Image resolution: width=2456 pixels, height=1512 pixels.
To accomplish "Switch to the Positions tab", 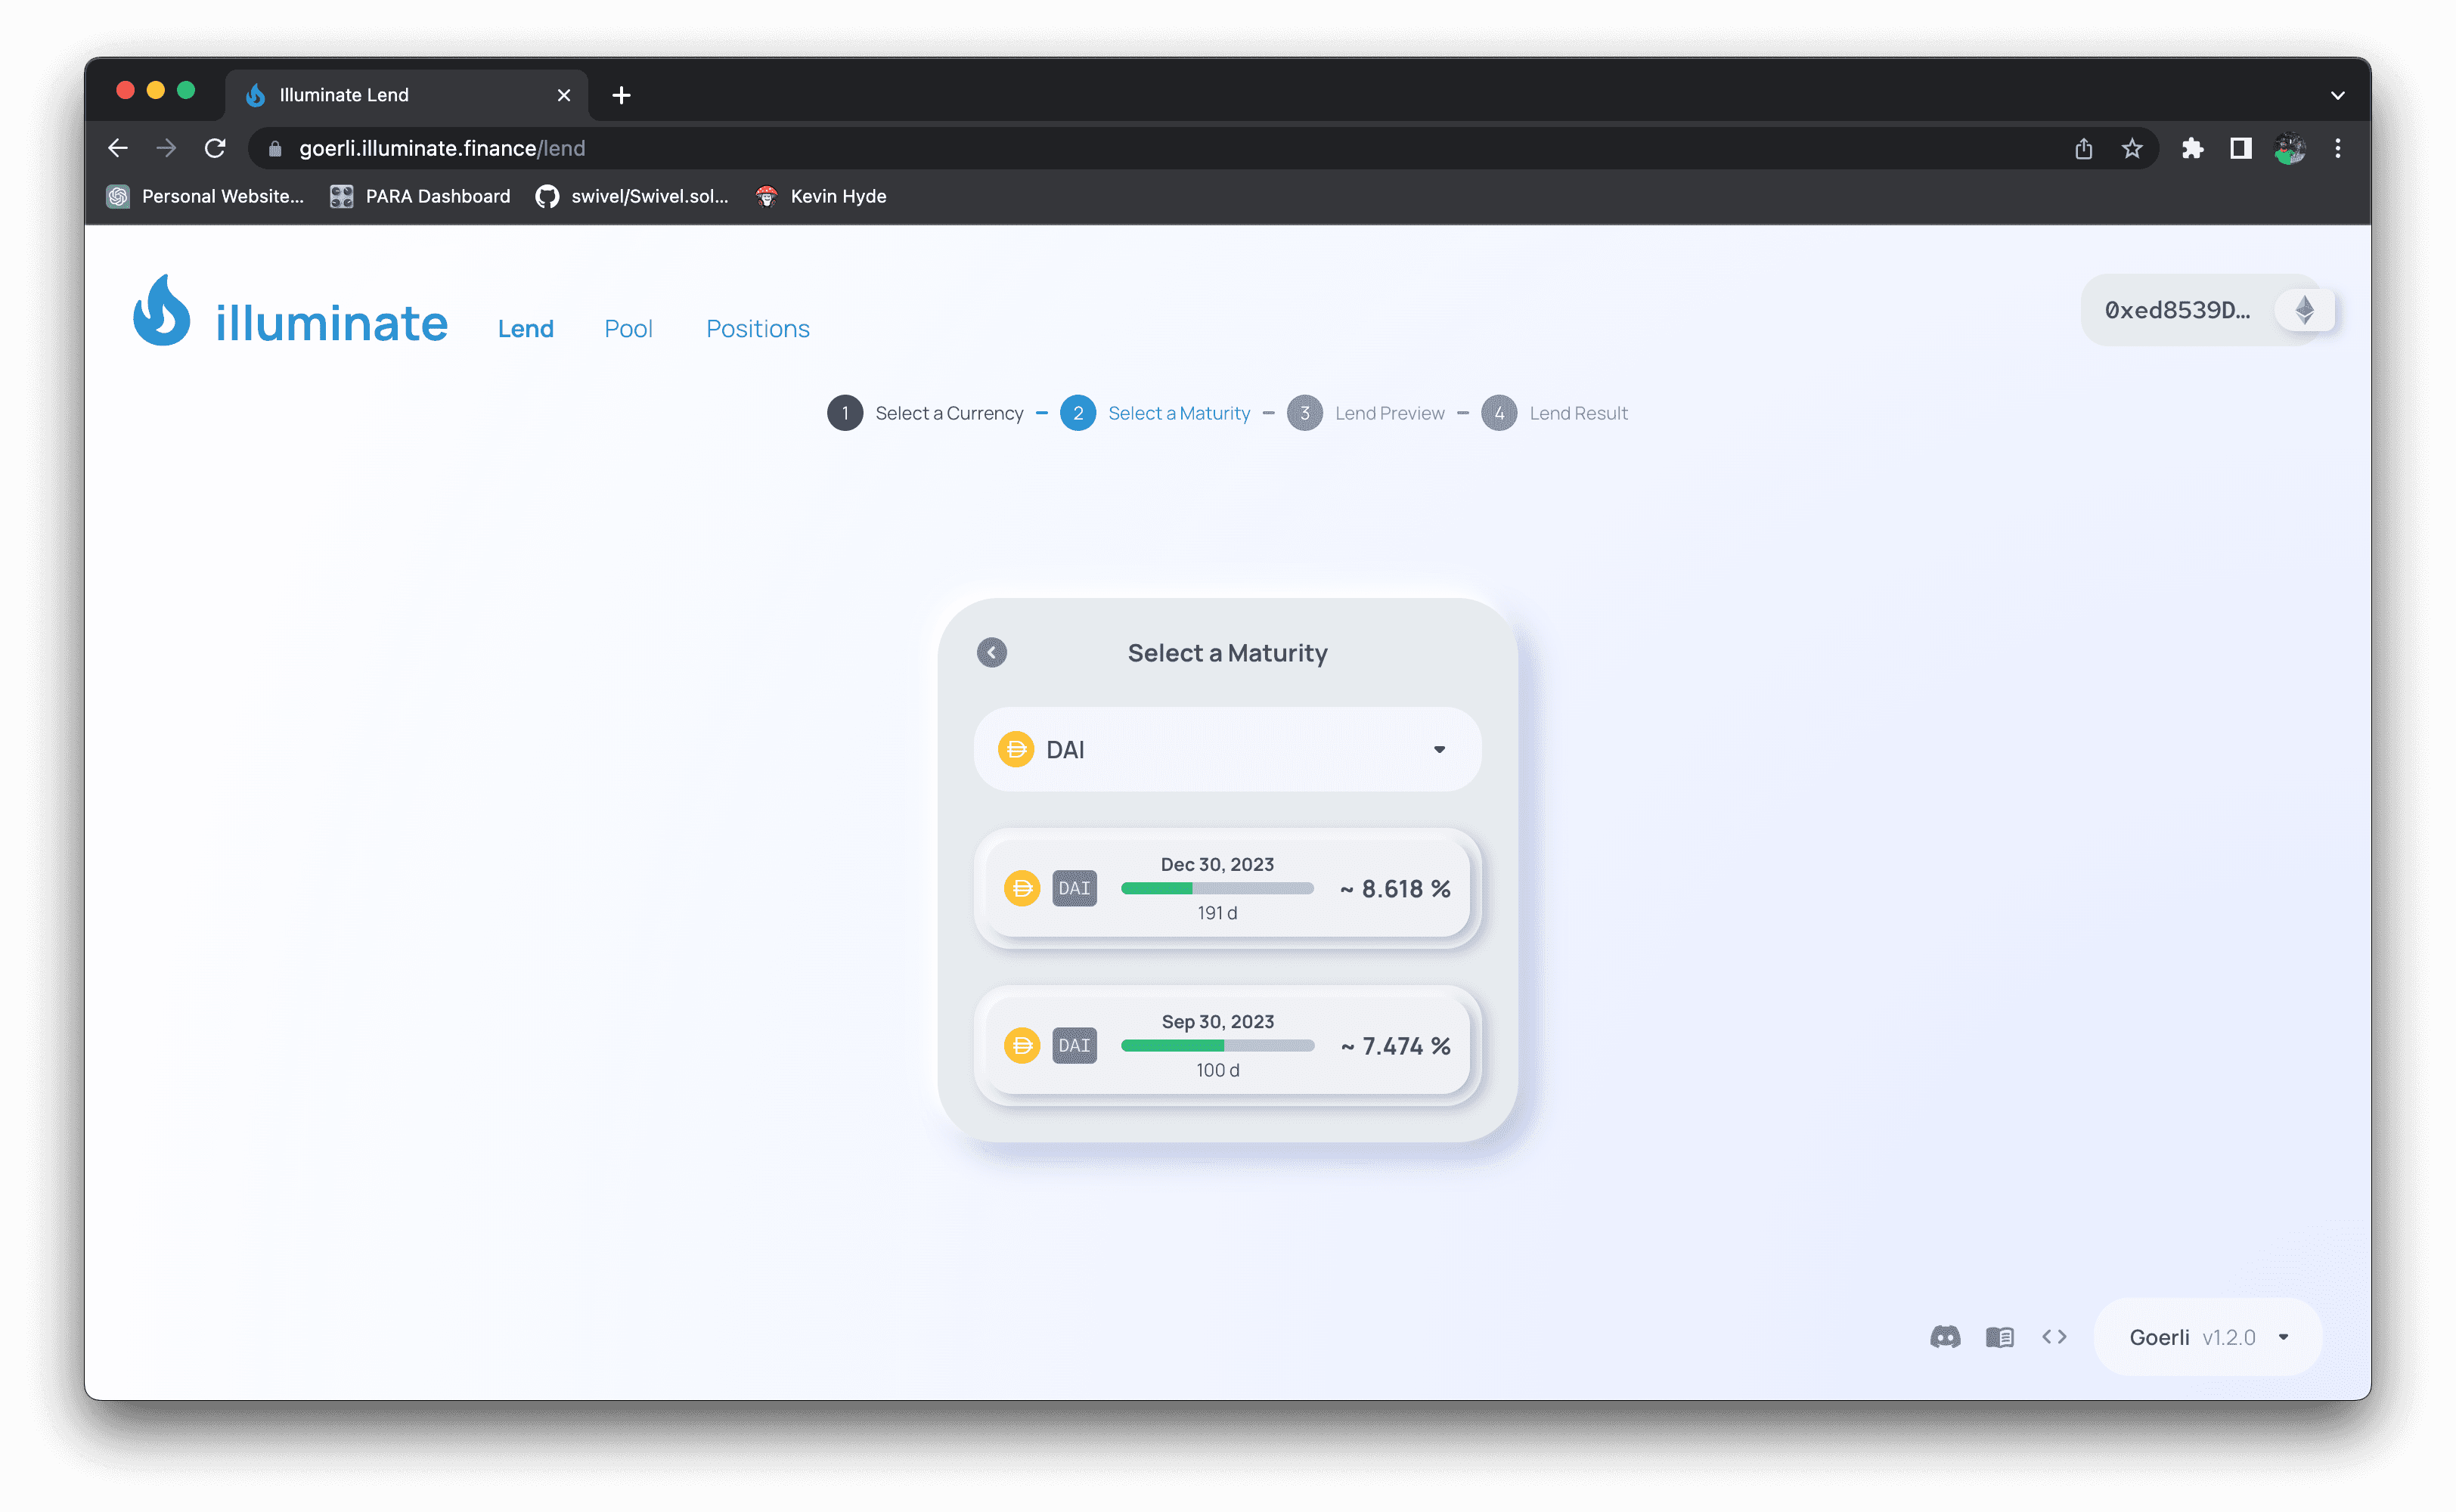I will pyautogui.click(x=758, y=328).
